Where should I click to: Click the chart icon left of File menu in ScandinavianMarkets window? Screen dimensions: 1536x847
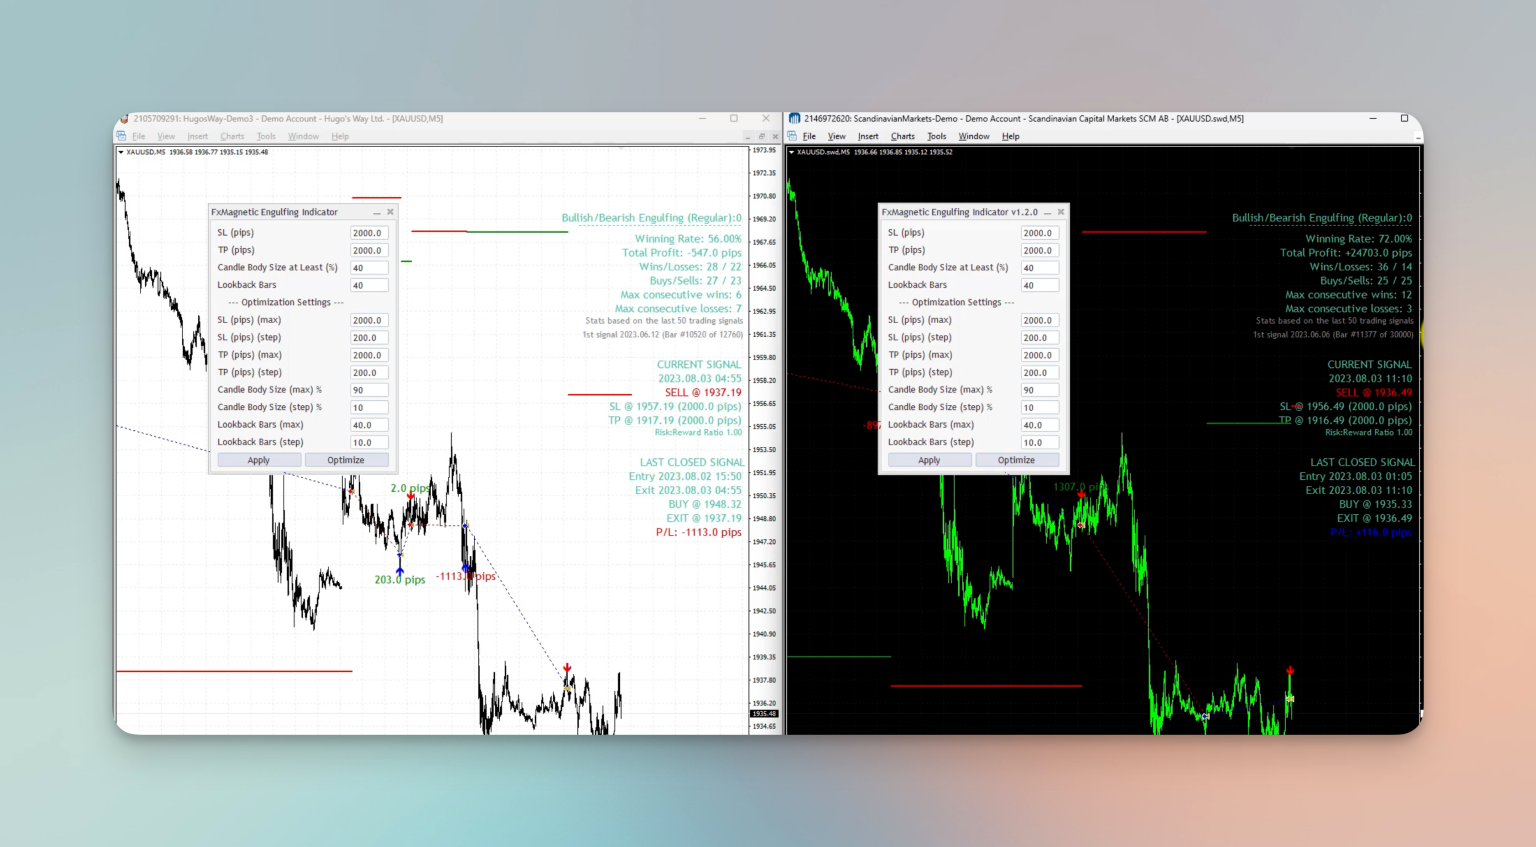792,136
